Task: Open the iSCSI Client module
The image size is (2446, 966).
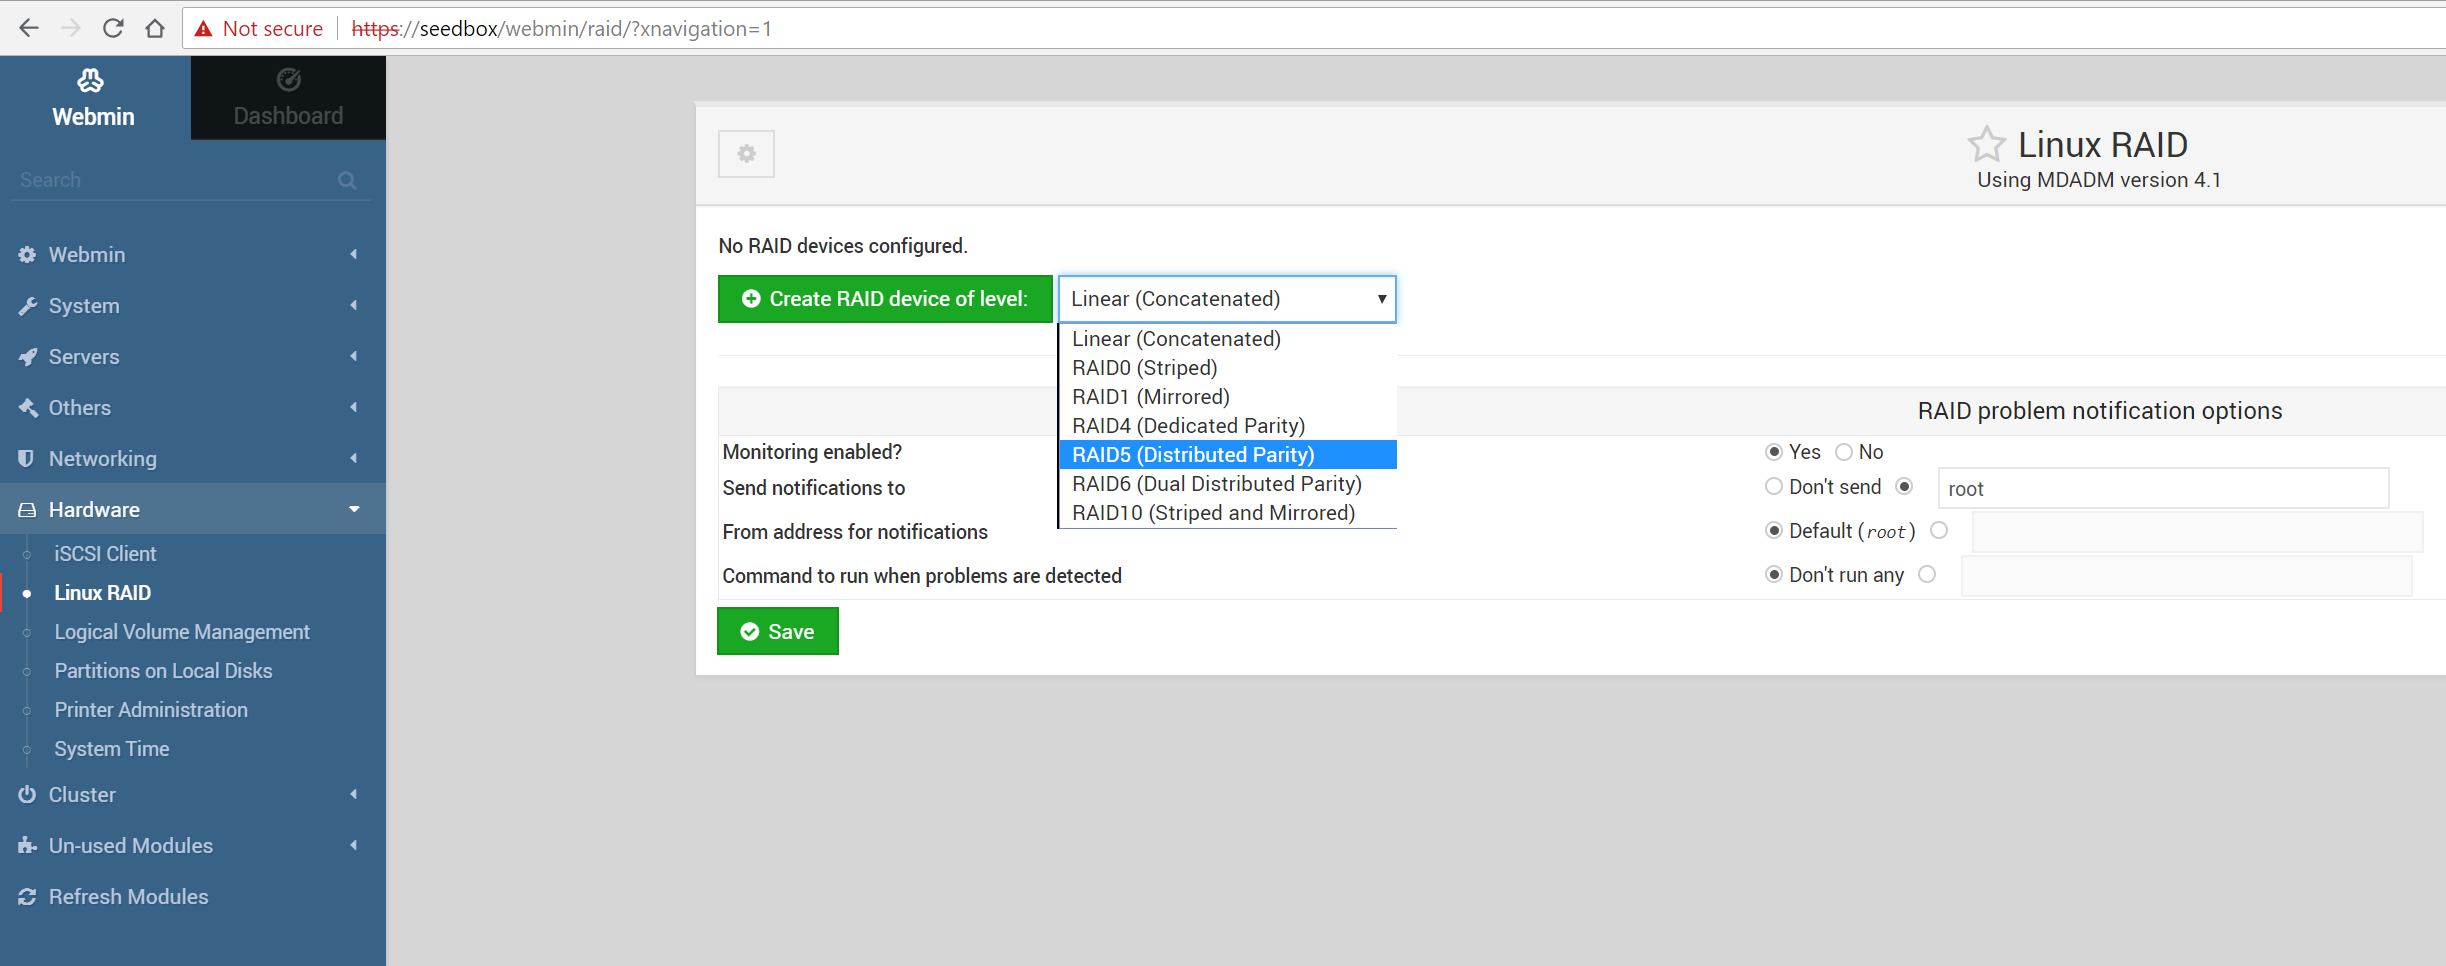Action: click(105, 553)
